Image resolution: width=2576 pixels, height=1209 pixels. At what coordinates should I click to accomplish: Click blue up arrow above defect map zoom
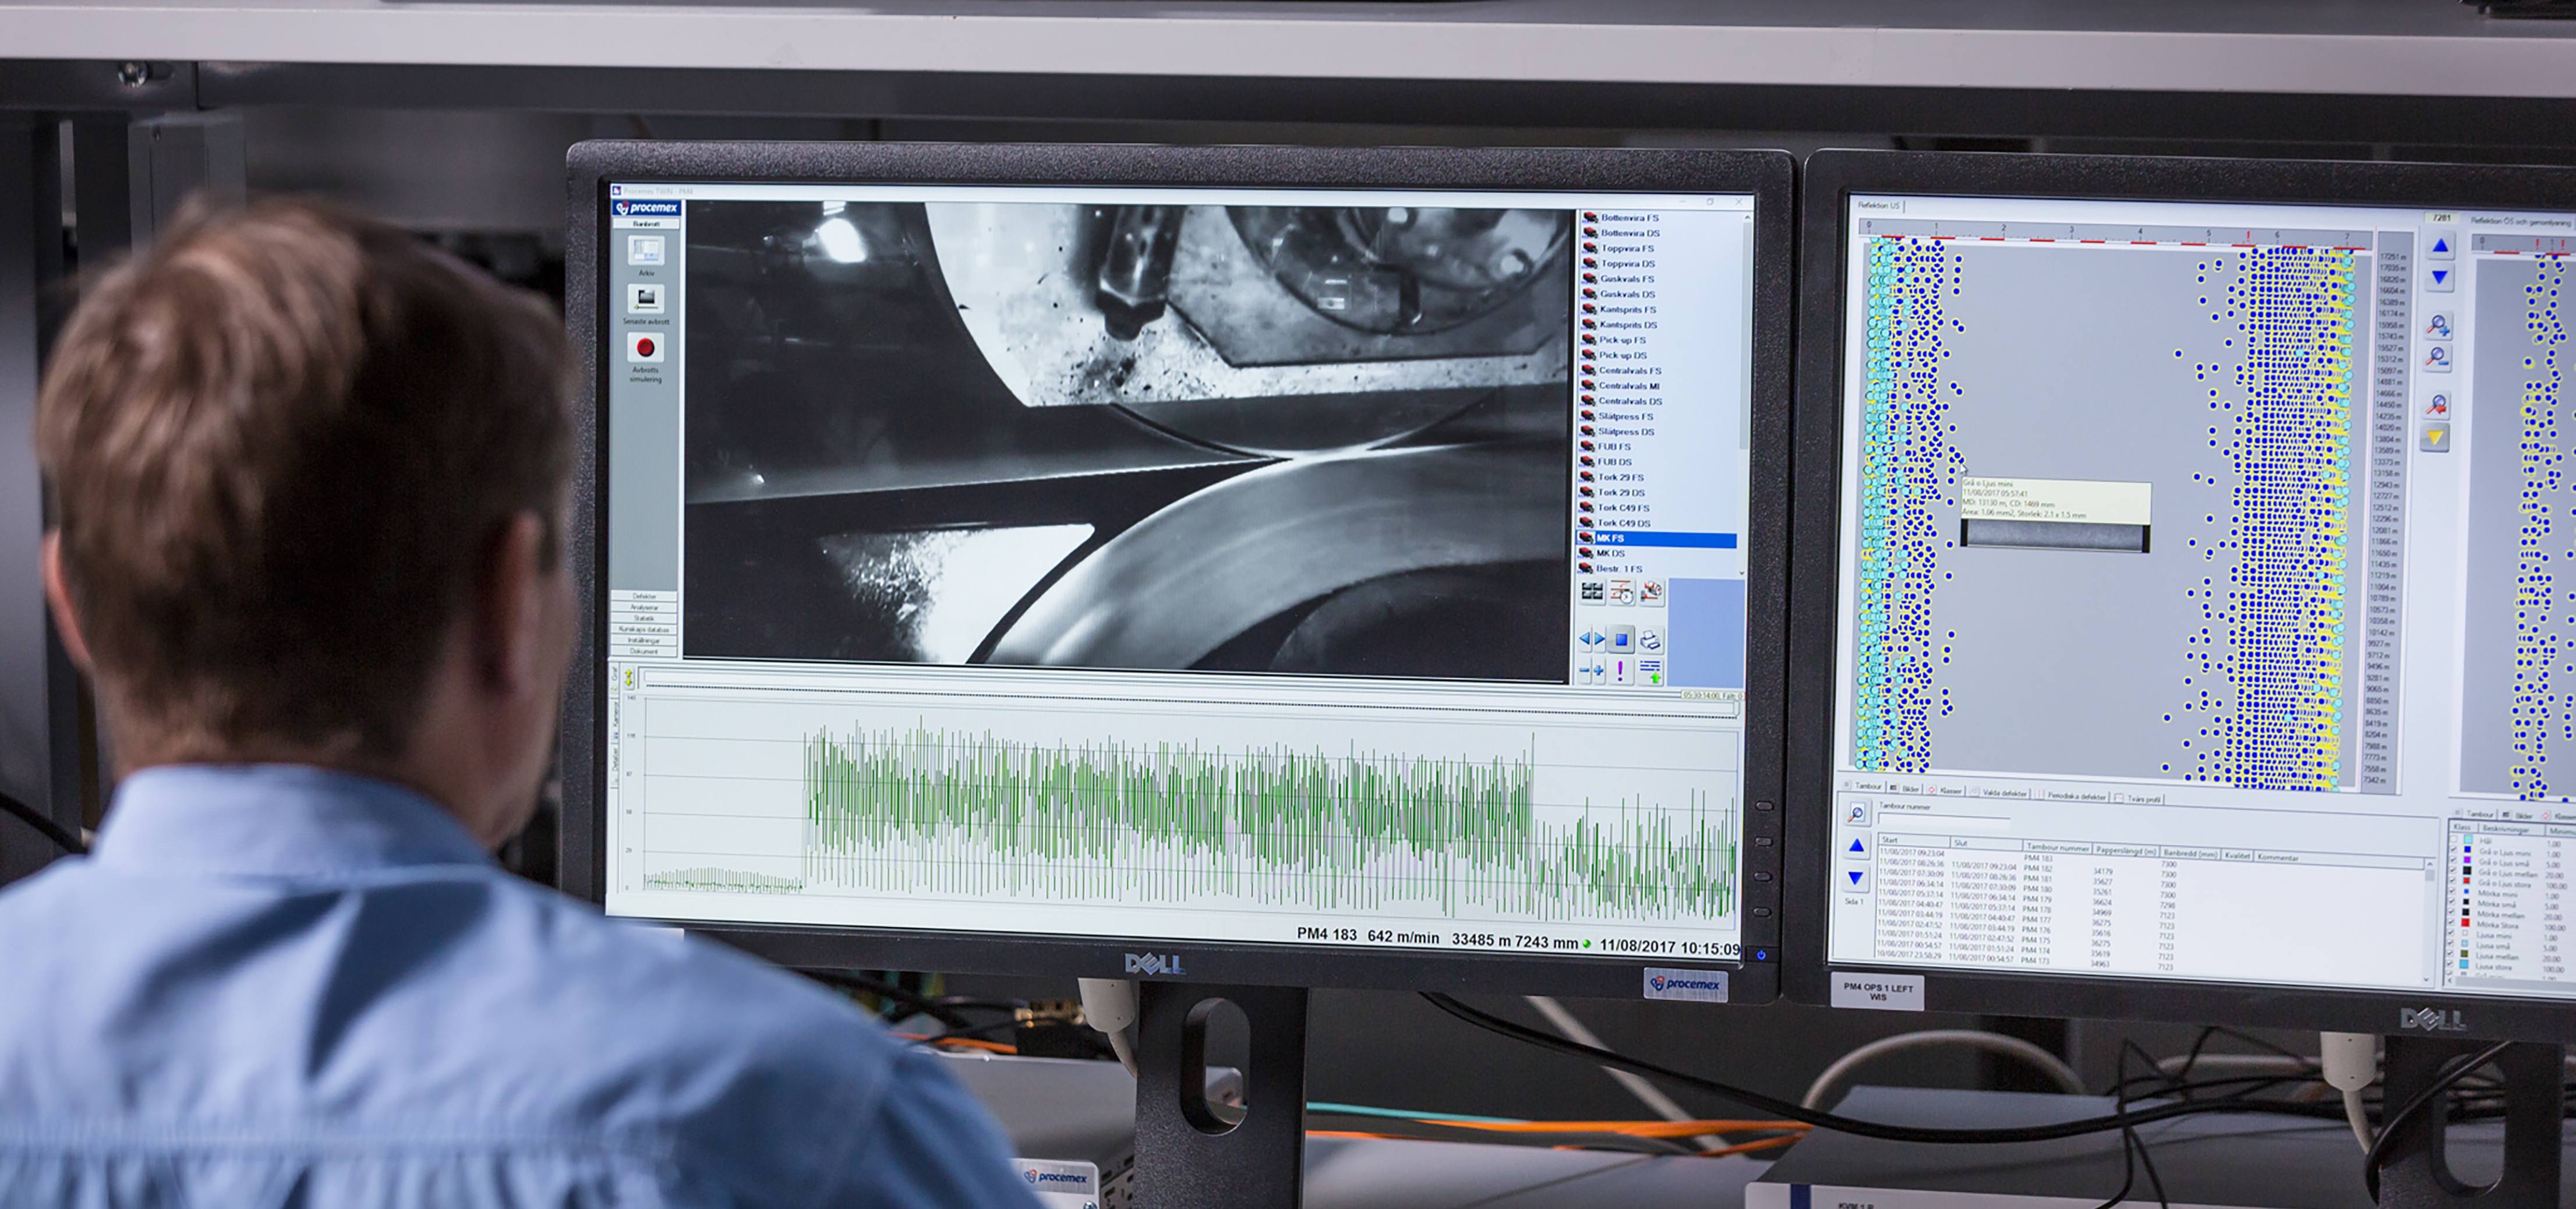(x=2440, y=245)
